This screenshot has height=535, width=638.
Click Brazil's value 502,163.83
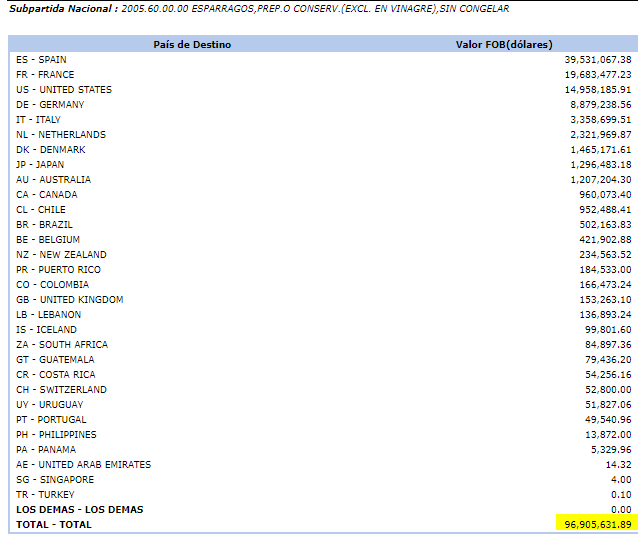point(605,225)
